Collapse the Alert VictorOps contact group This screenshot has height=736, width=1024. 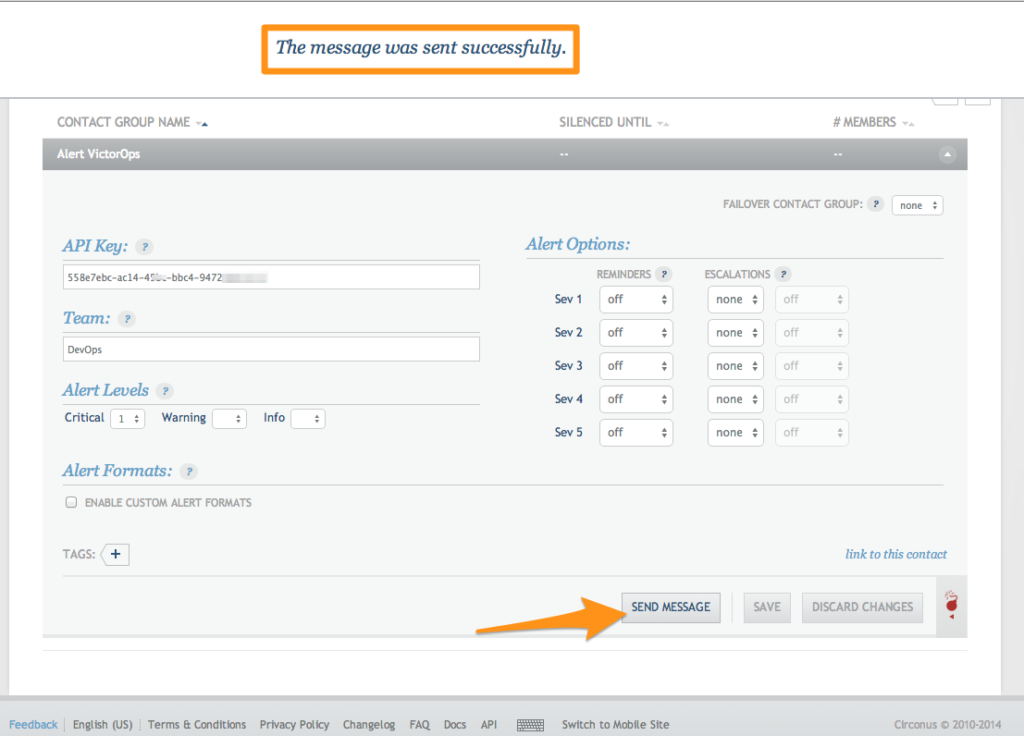pyautogui.click(x=946, y=153)
